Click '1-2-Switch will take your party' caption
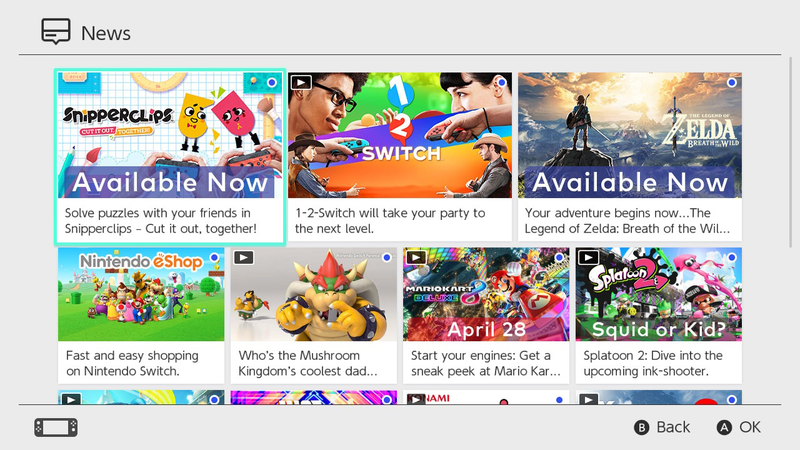This screenshot has width=800, height=450. 390,220
